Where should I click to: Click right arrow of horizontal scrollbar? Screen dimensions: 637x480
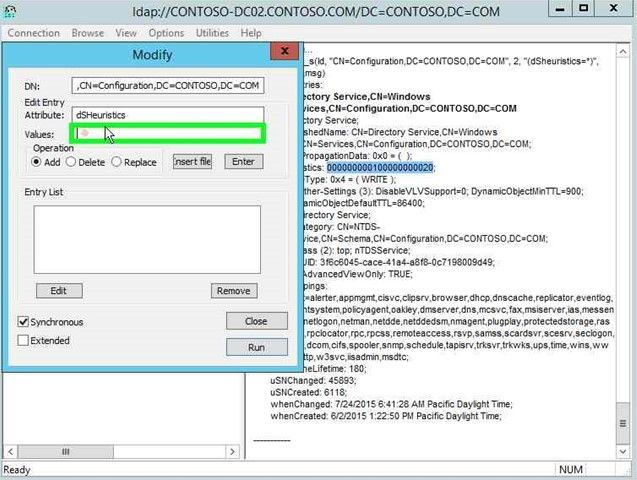(232, 452)
